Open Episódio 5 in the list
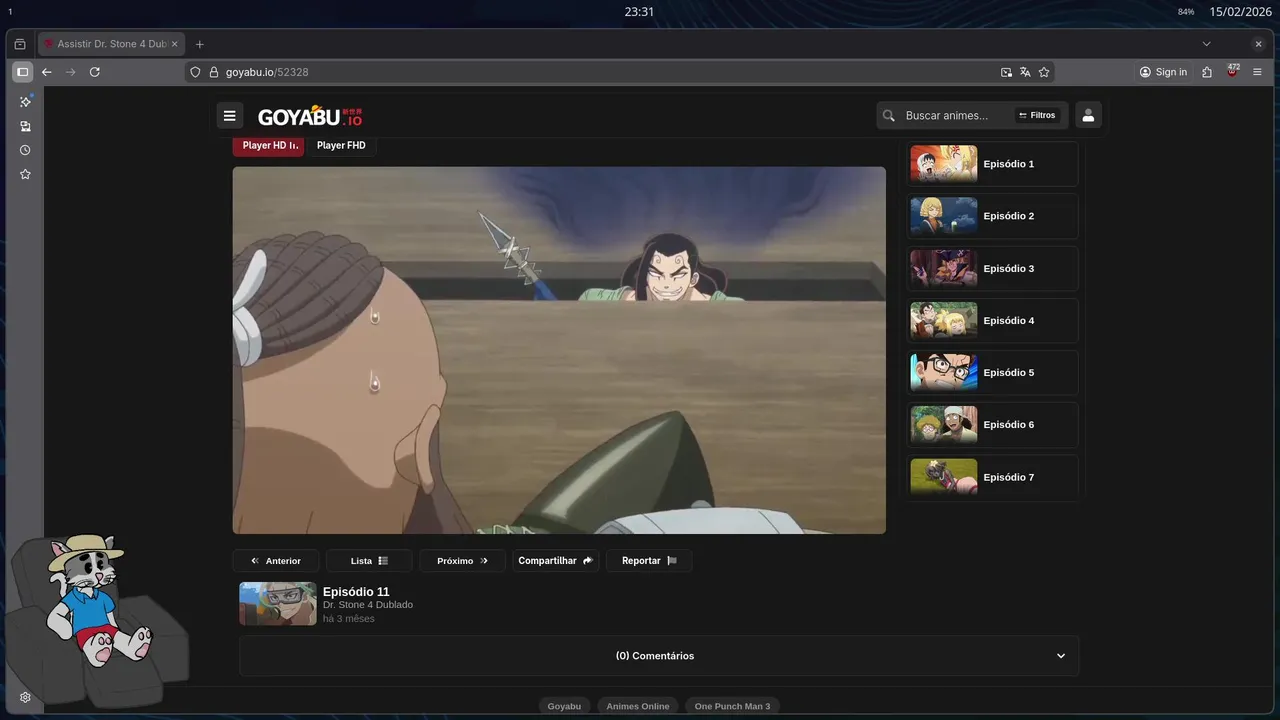Image resolution: width=1280 pixels, height=720 pixels. [x=993, y=373]
